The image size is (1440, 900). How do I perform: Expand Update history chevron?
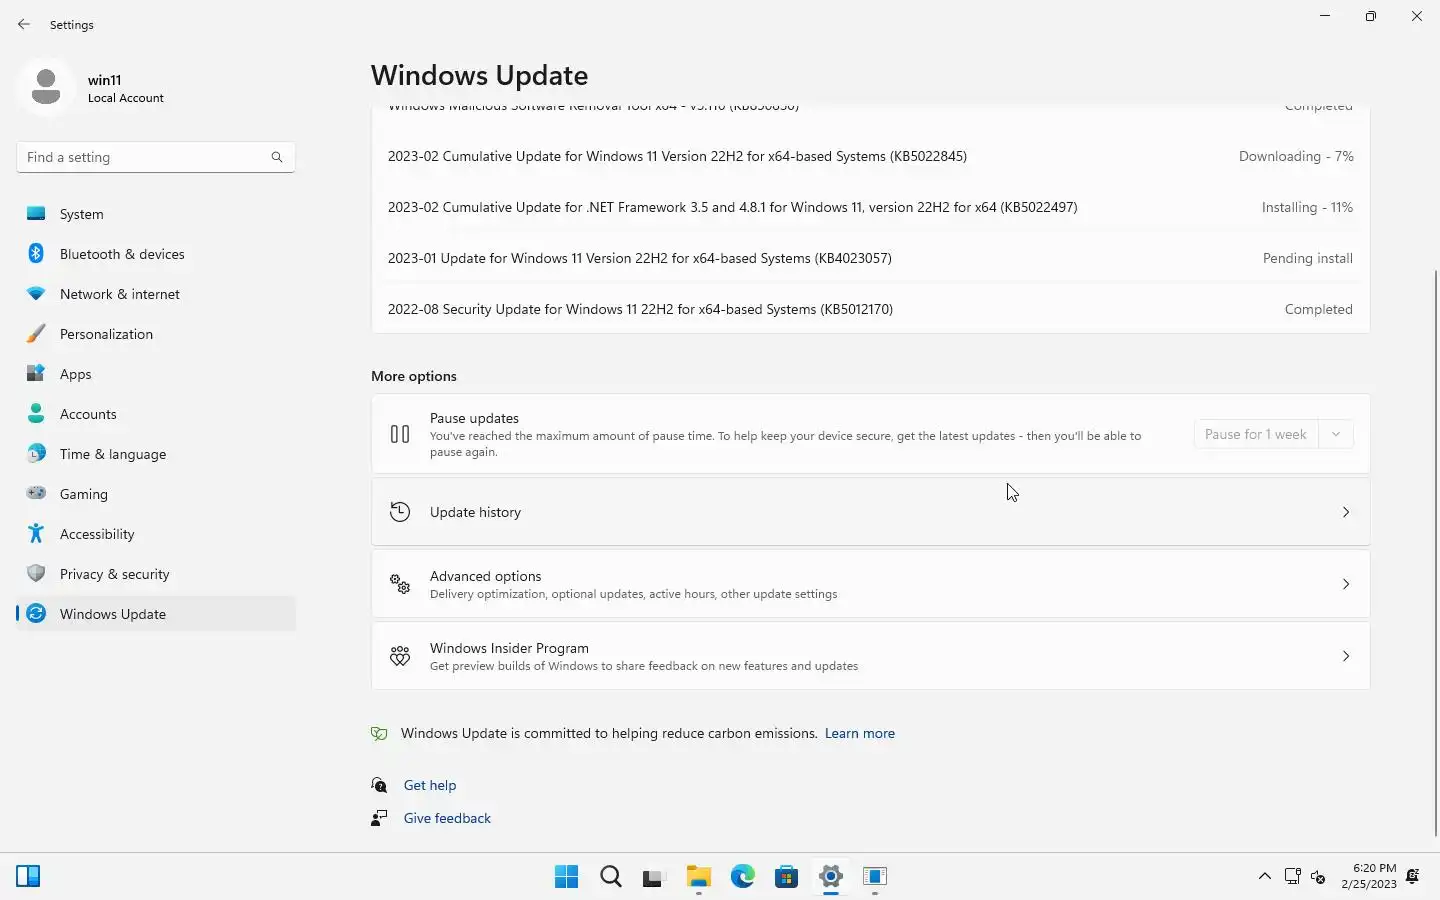[x=1346, y=512]
